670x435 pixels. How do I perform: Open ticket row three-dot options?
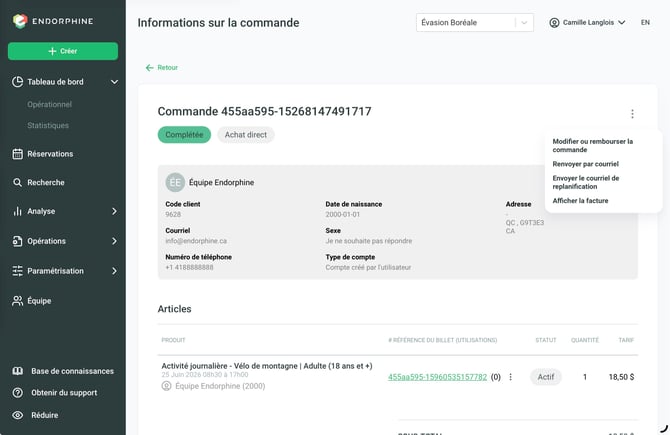510,377
